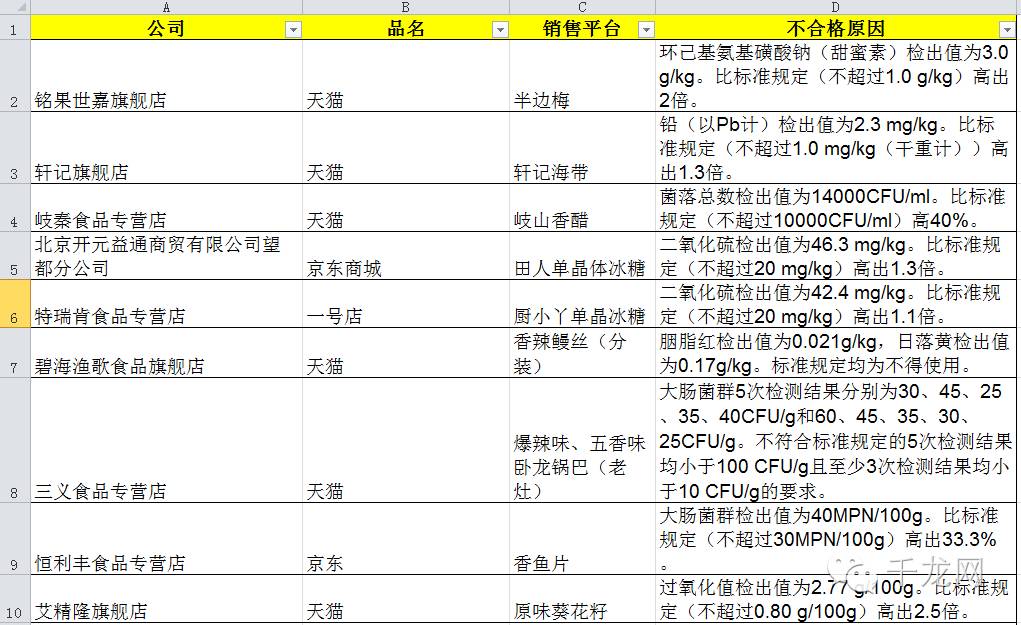The width and height of the screenshot is (1021, 625).
Task: Open the 不合格原因 filter dropdown
Action: coord(1008,29)
